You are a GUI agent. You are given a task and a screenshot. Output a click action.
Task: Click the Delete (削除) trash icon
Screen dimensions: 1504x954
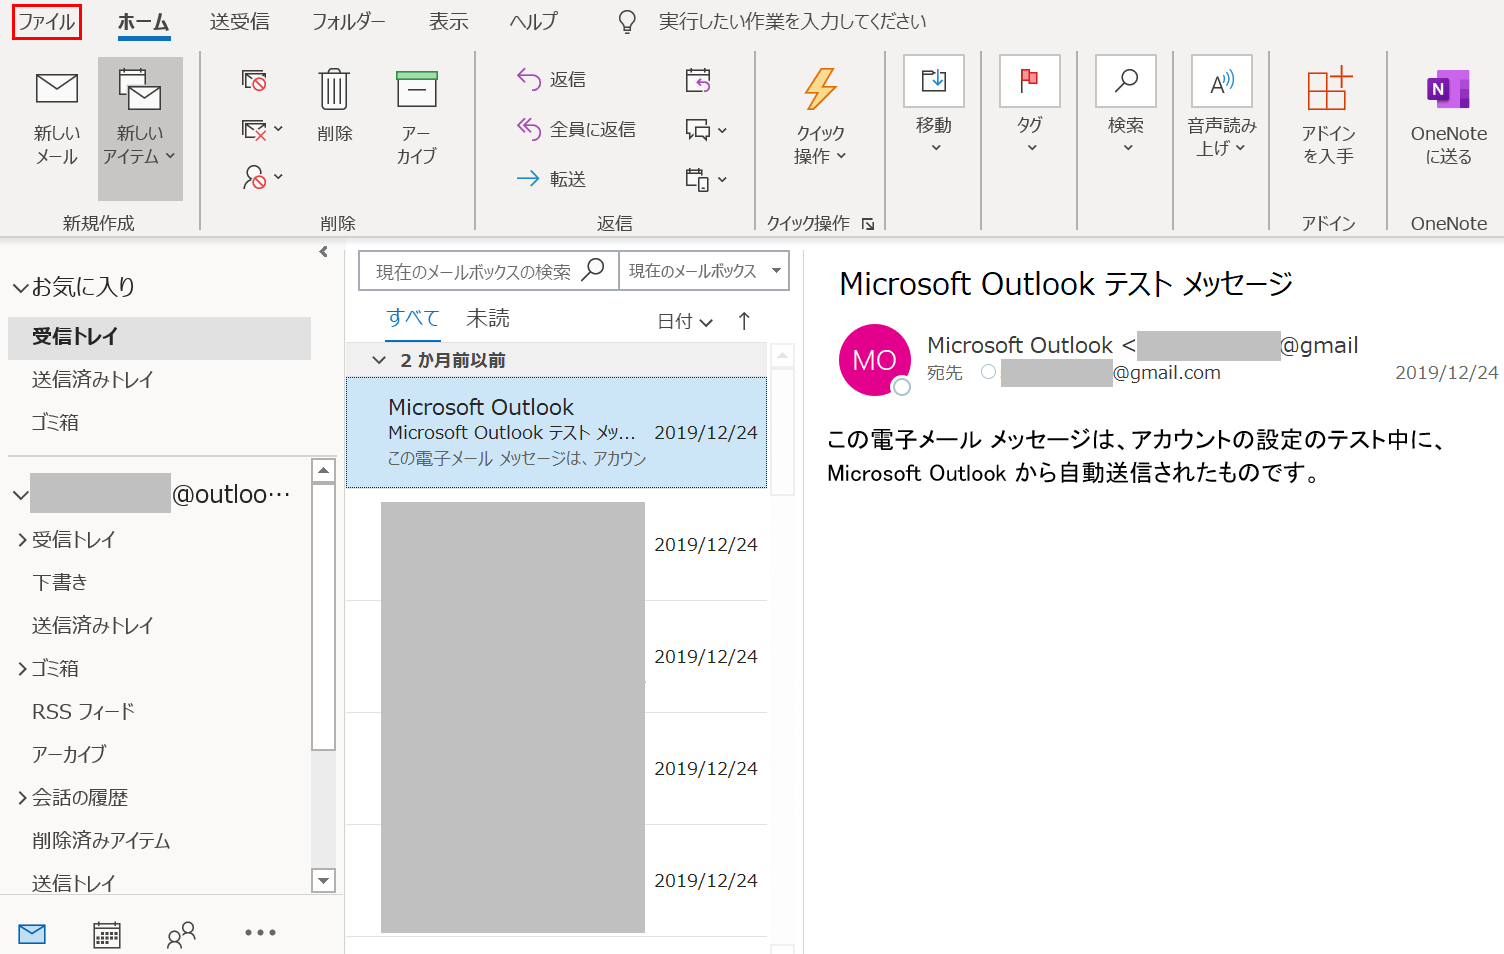coord(334,90)
